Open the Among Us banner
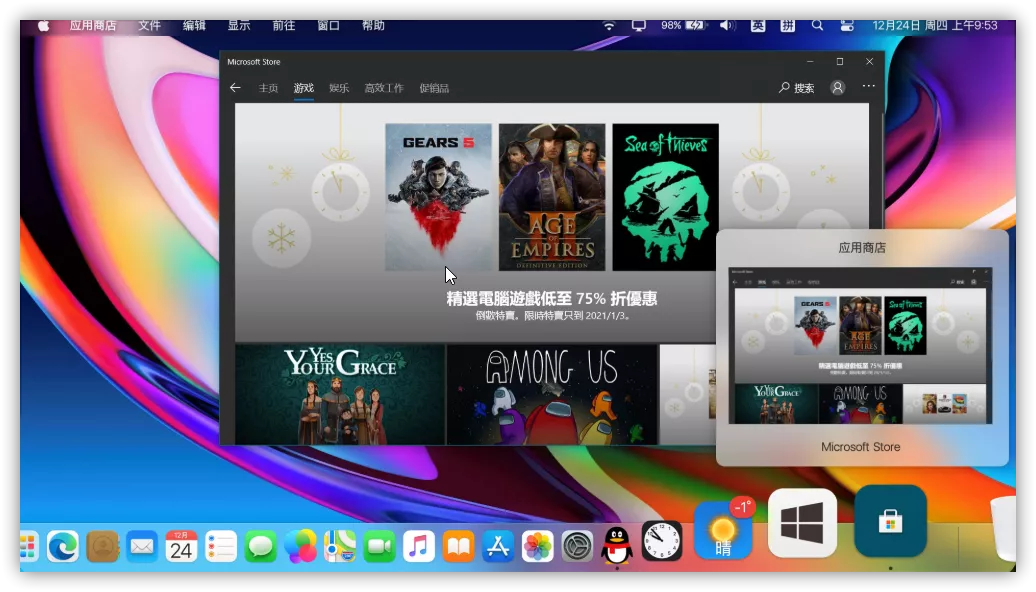The height and width of the screenshot is (592, 1036). 552,394
